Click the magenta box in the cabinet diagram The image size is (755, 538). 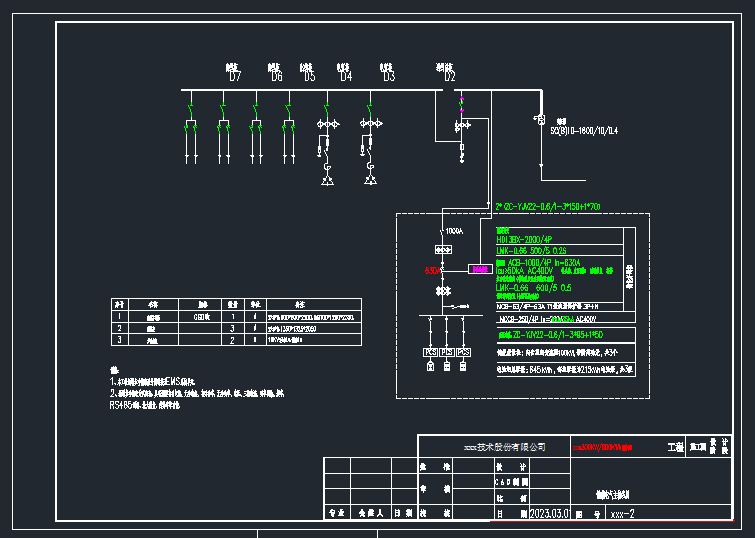click(x=480, y=269)
